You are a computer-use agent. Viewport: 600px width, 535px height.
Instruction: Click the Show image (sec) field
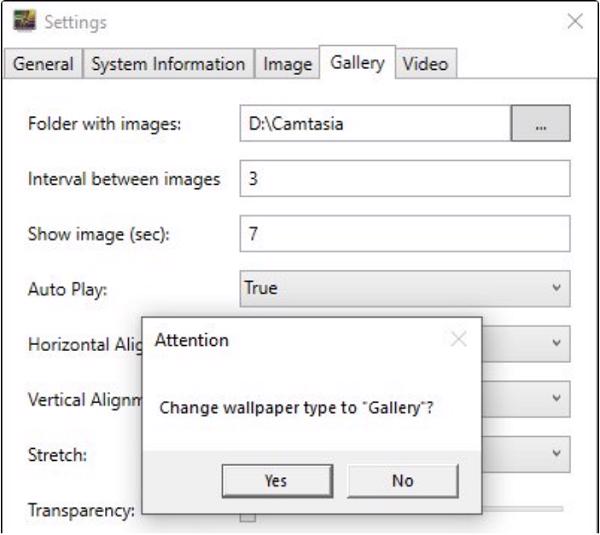[x=405, y=234]
